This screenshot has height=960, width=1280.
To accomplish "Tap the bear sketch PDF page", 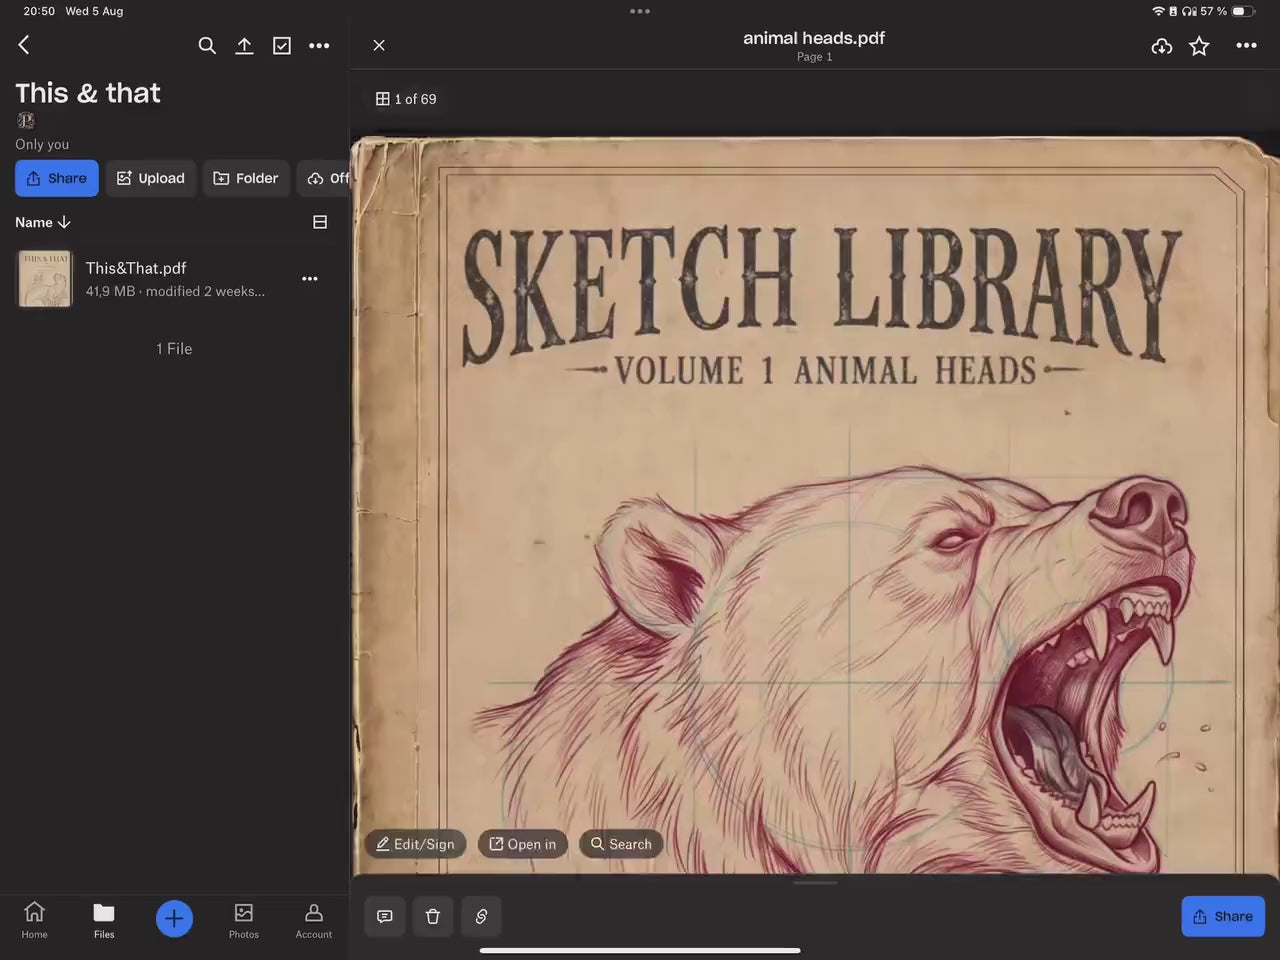I will point(815,505).
